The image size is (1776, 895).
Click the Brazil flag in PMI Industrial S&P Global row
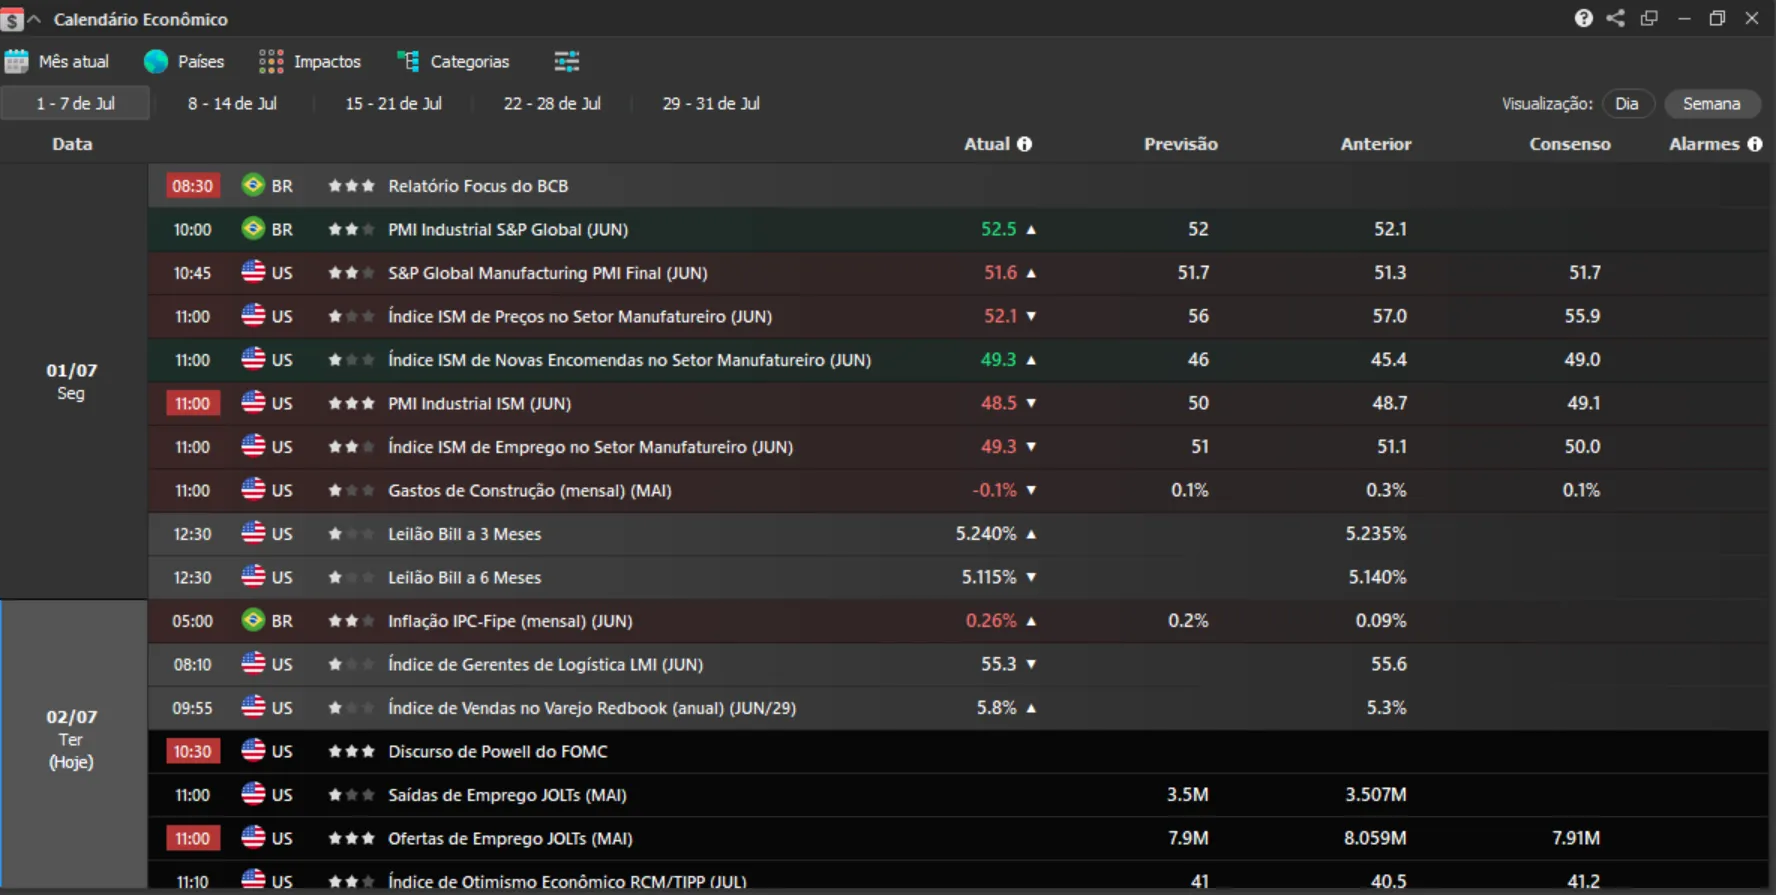tap(253, 229)
